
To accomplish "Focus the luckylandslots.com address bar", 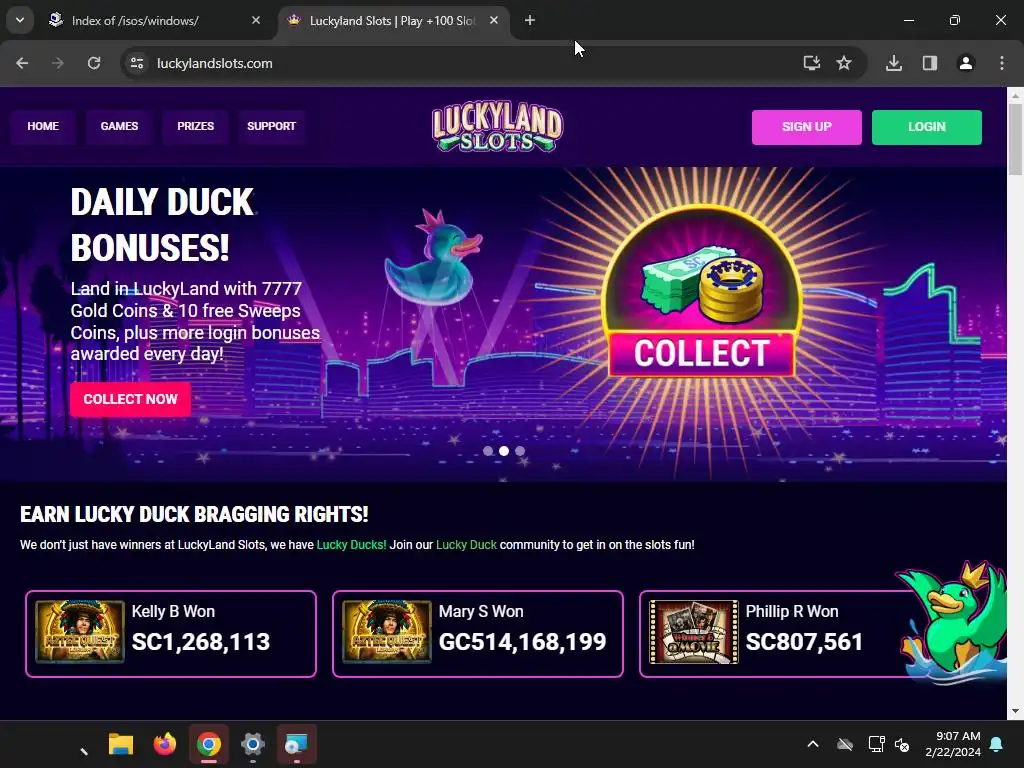I will click(457, 63).
